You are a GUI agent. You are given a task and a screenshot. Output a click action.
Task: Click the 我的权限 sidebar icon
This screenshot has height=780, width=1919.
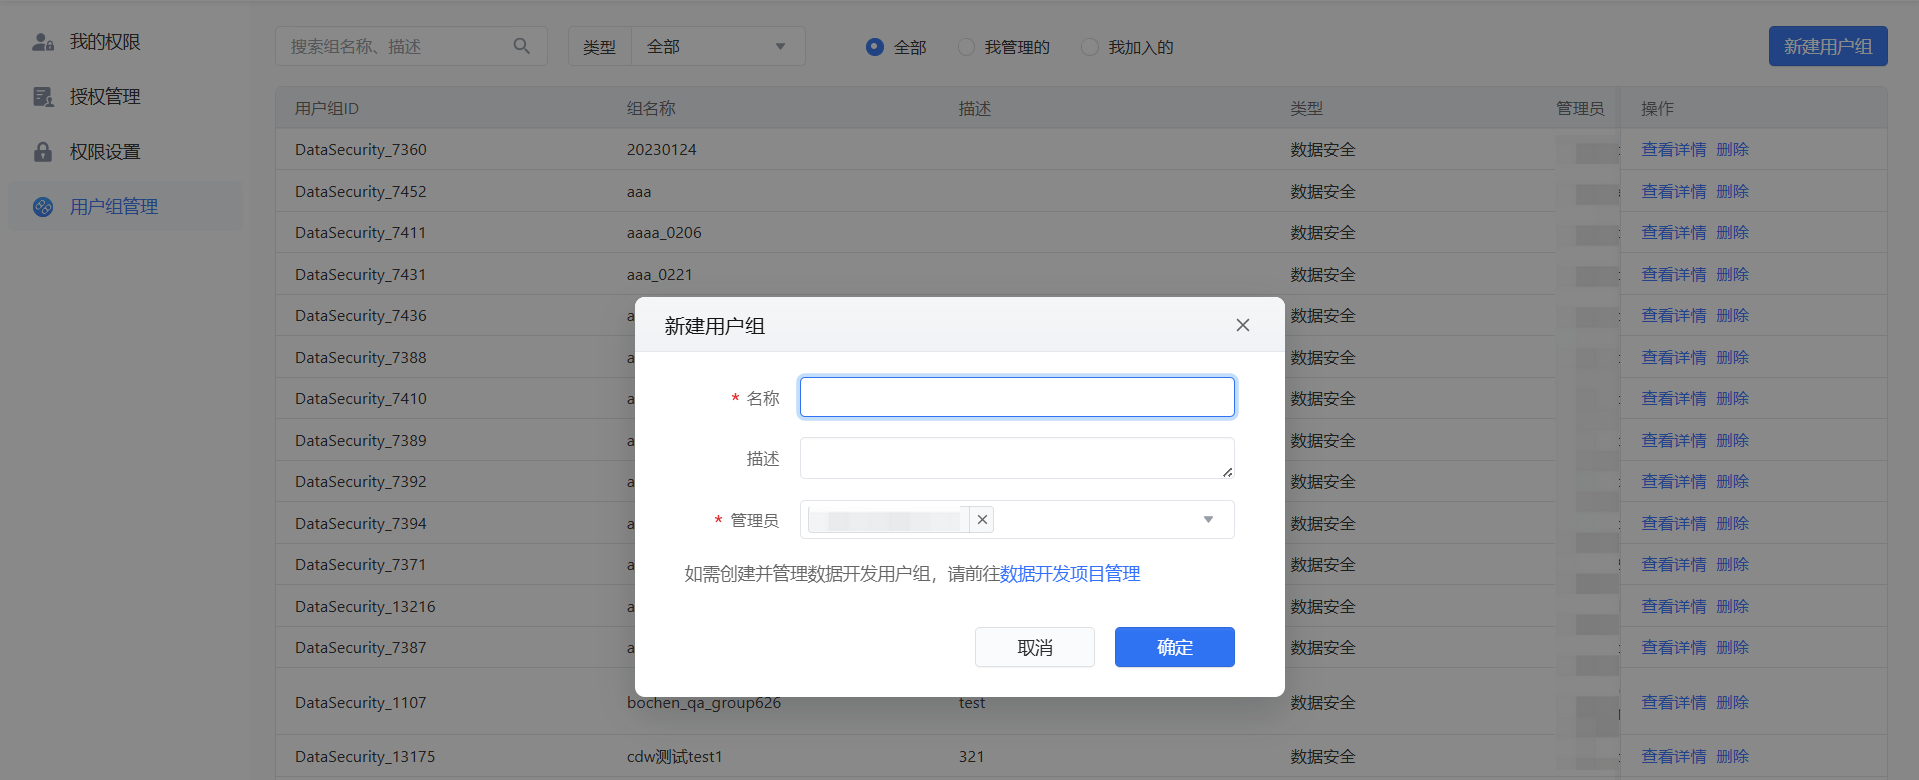coord(43,42)
